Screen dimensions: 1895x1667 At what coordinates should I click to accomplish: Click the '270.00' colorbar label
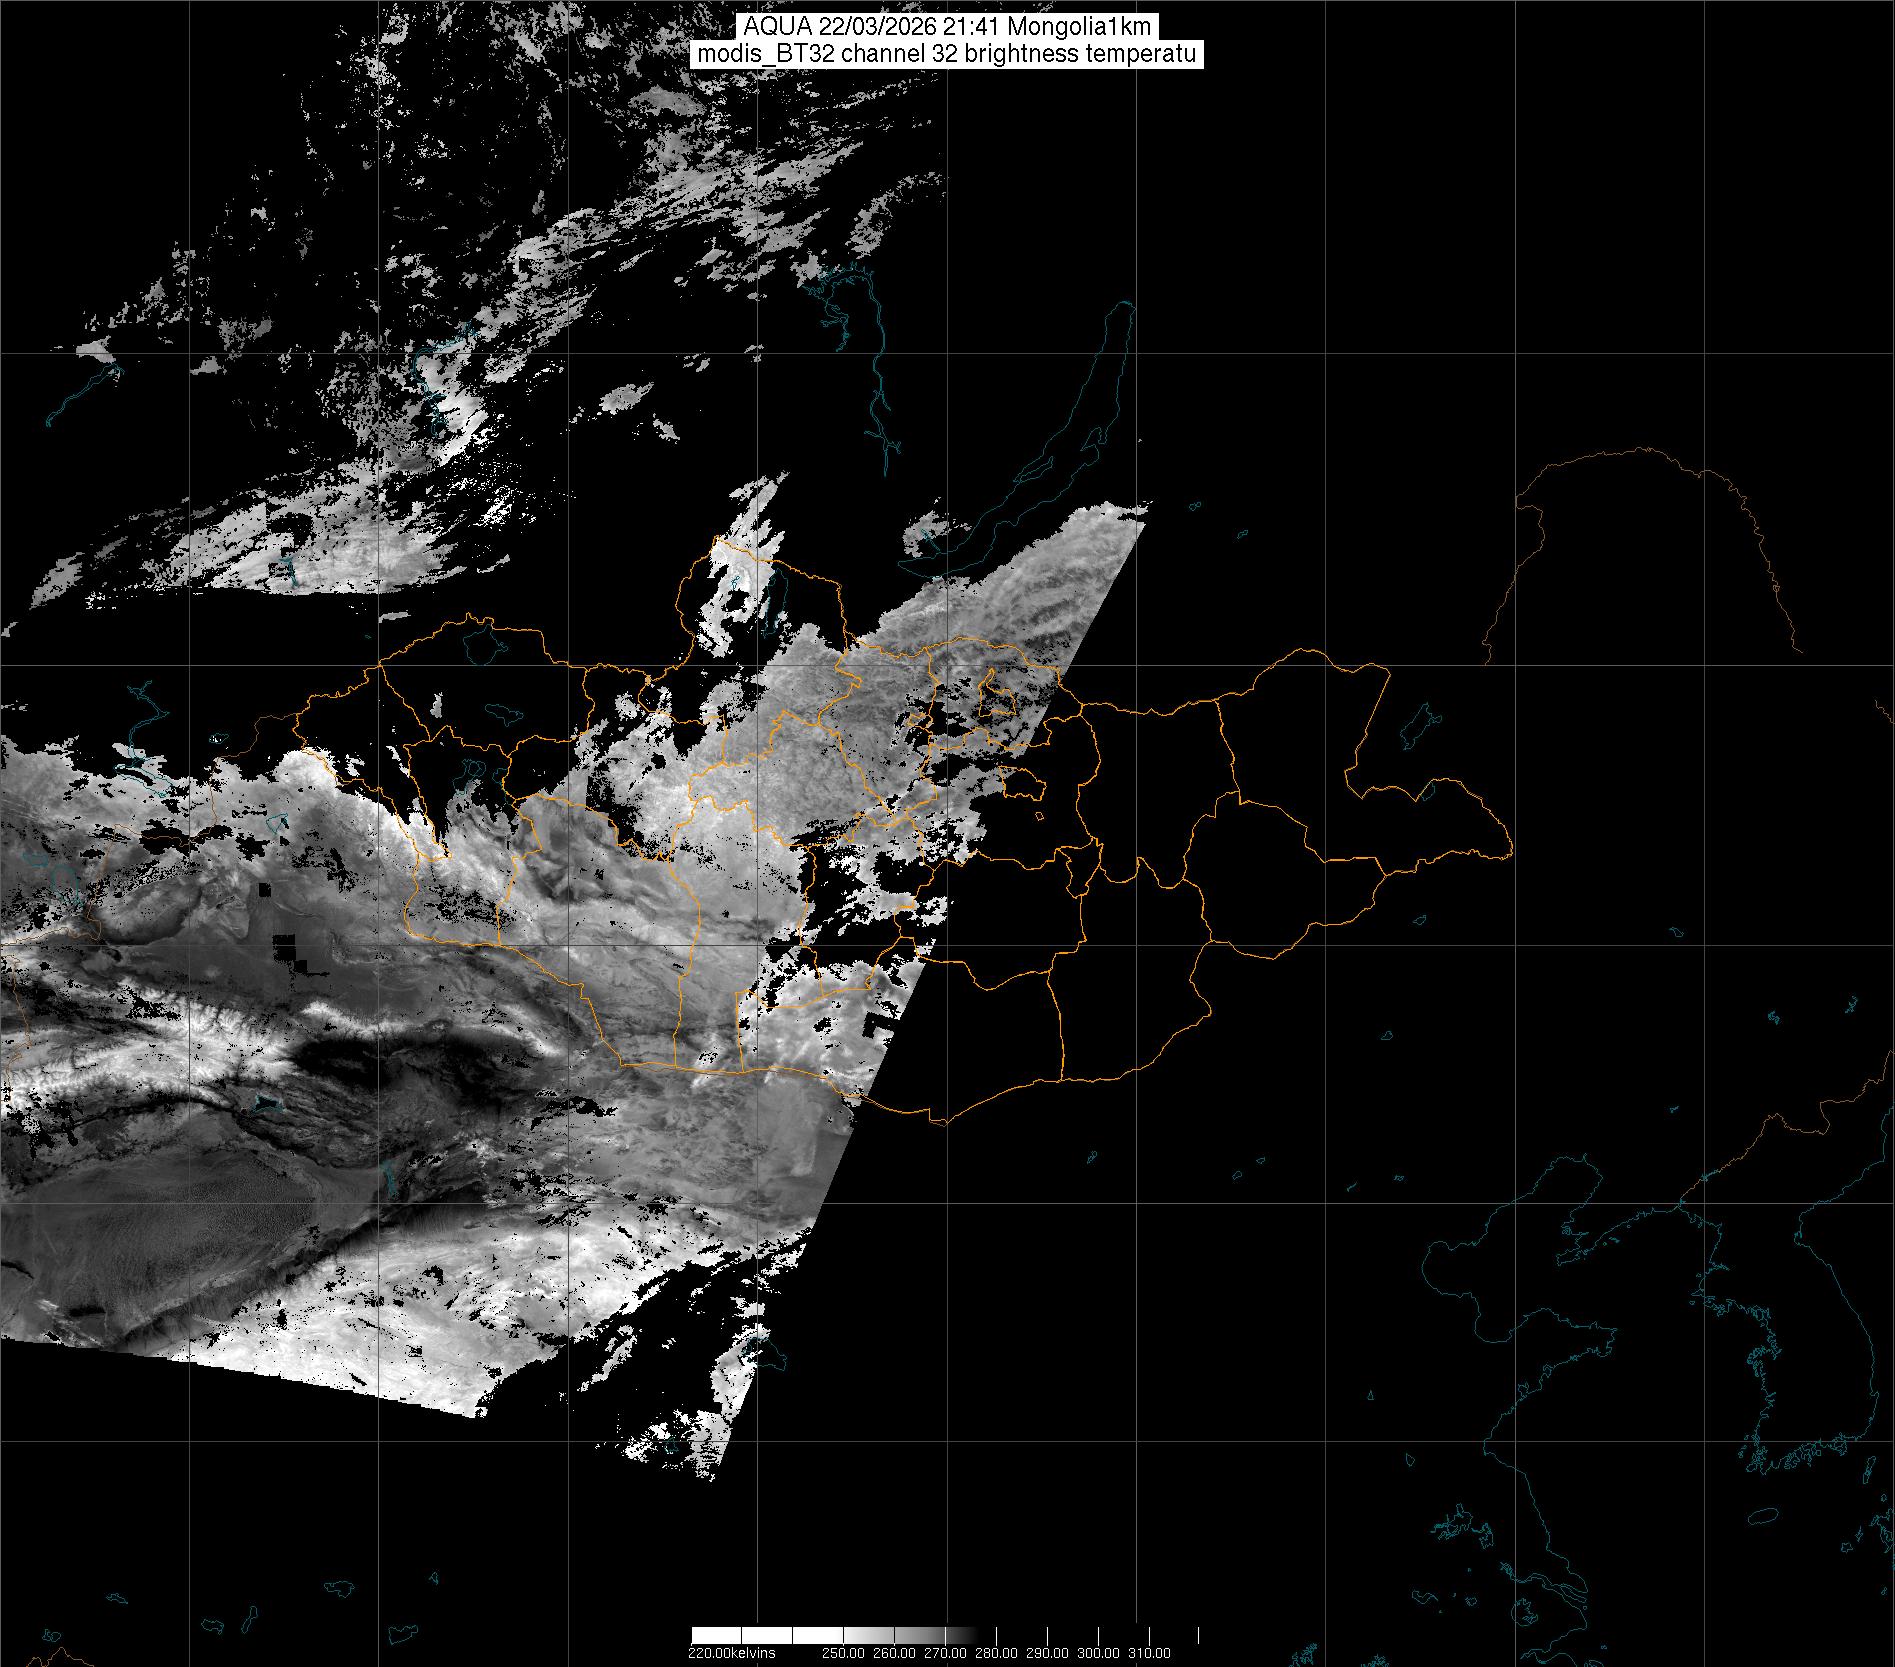947,1653
